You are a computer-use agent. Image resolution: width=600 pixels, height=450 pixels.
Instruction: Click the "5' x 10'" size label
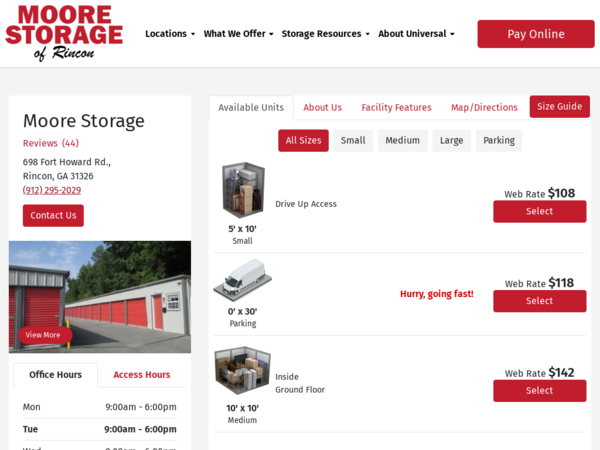[x=242, y=229]
